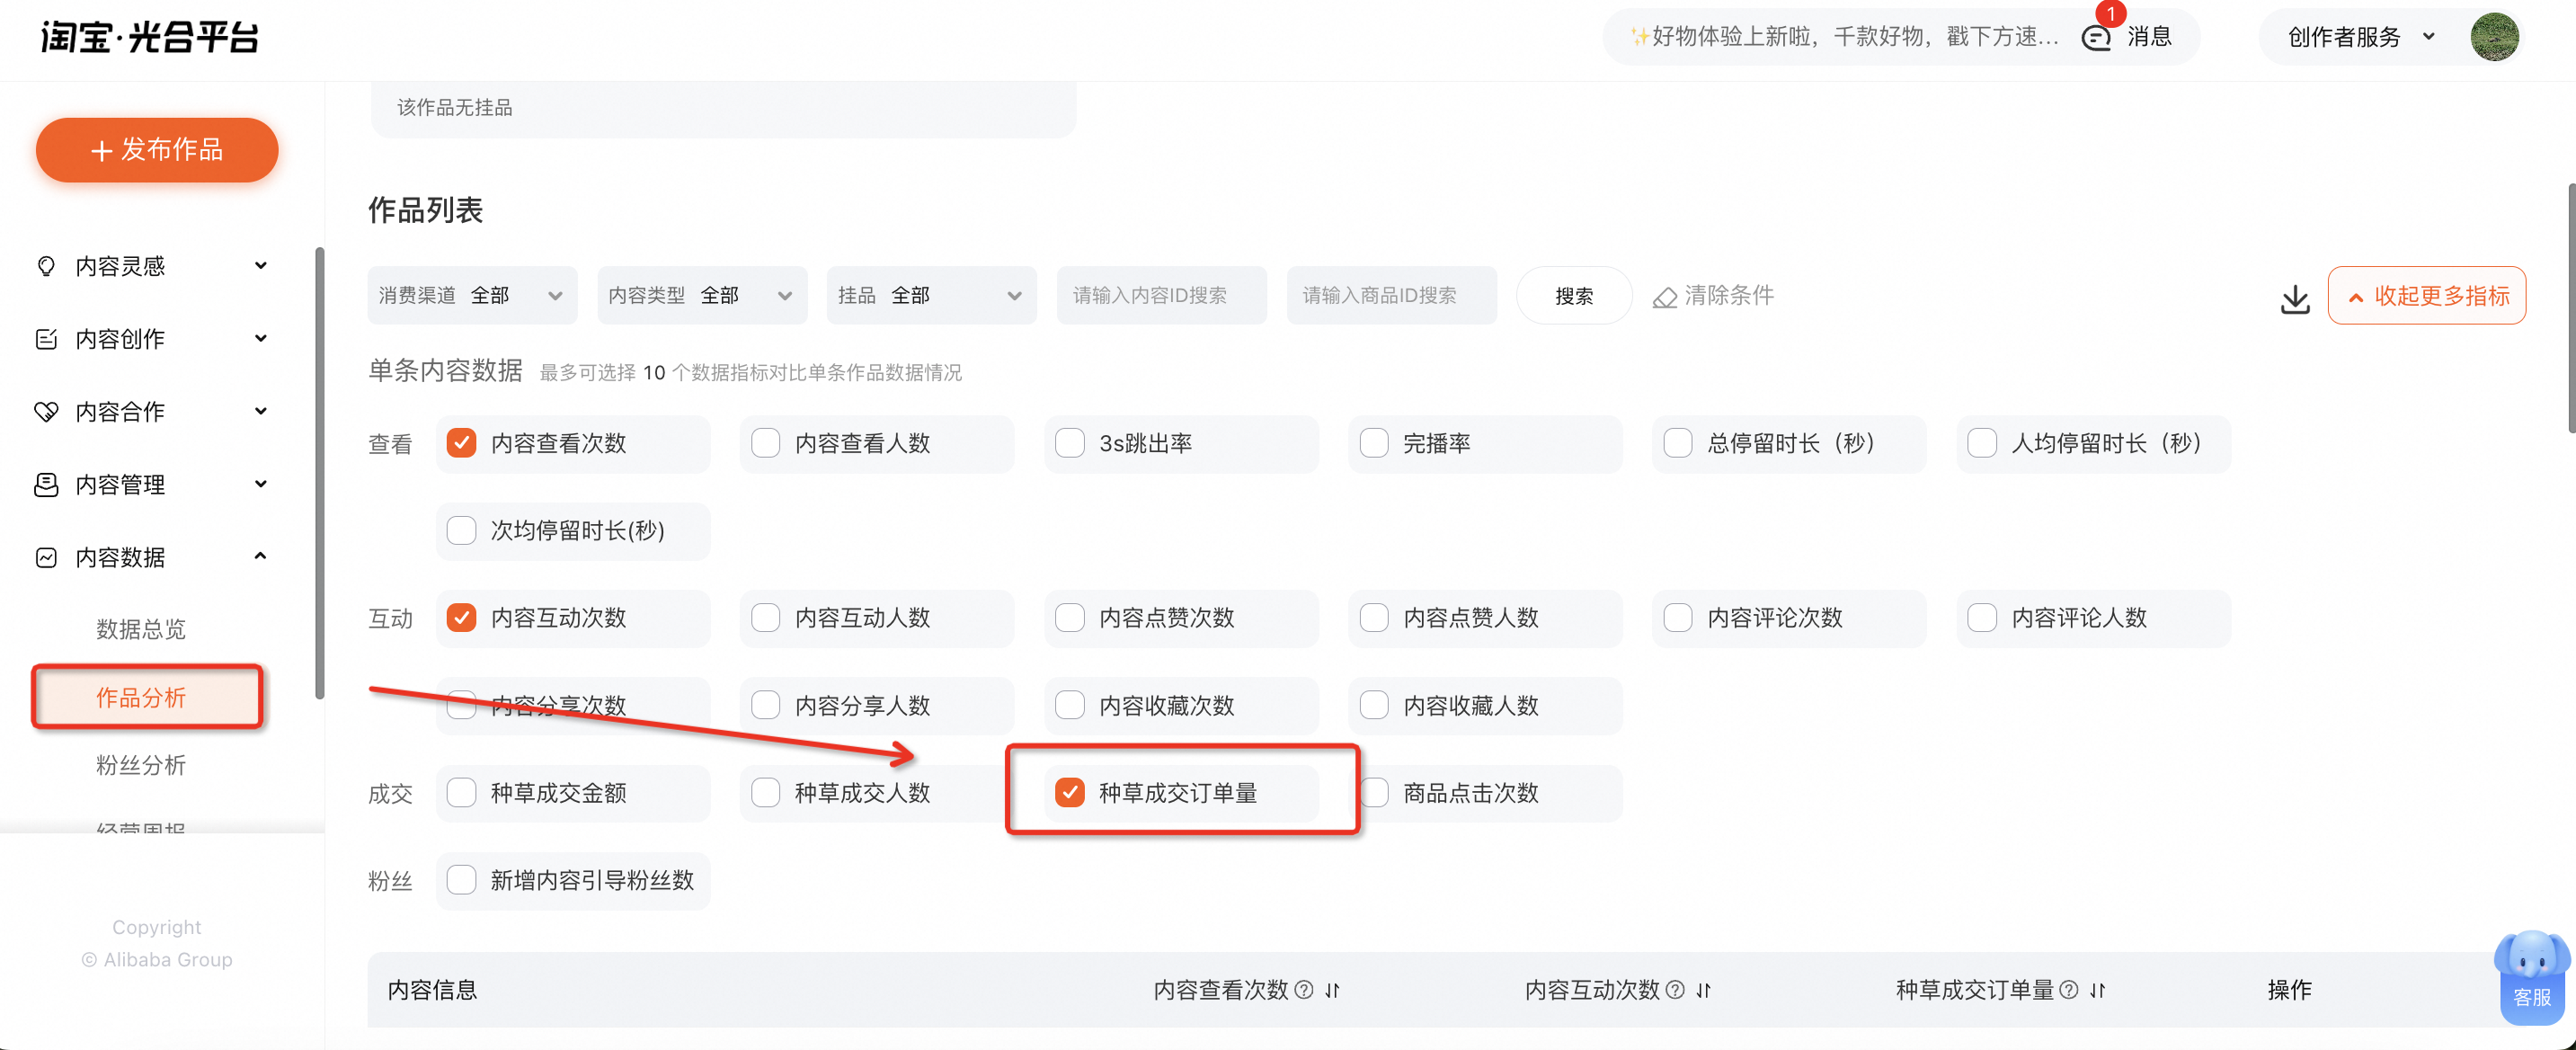Tick the 商品点击次数 checkbox
The height and width of the screenshot is (1050, 2576).
1374,793
